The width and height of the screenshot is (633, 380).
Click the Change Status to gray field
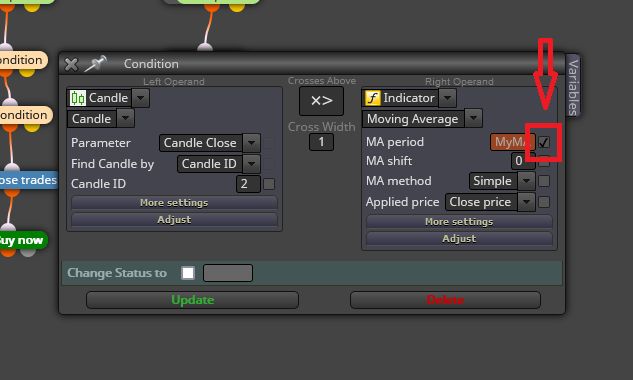pos(228,273)
